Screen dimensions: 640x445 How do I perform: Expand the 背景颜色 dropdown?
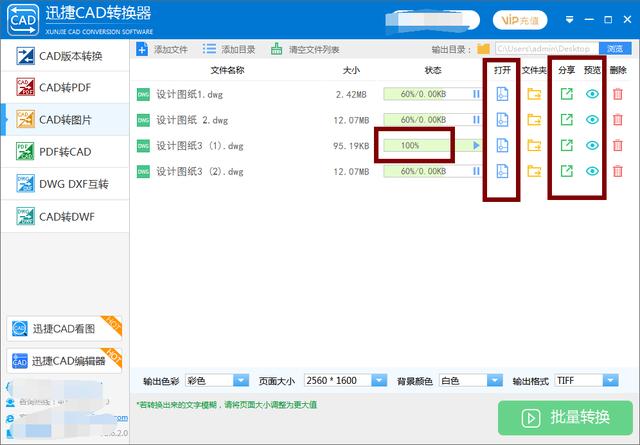495,380
